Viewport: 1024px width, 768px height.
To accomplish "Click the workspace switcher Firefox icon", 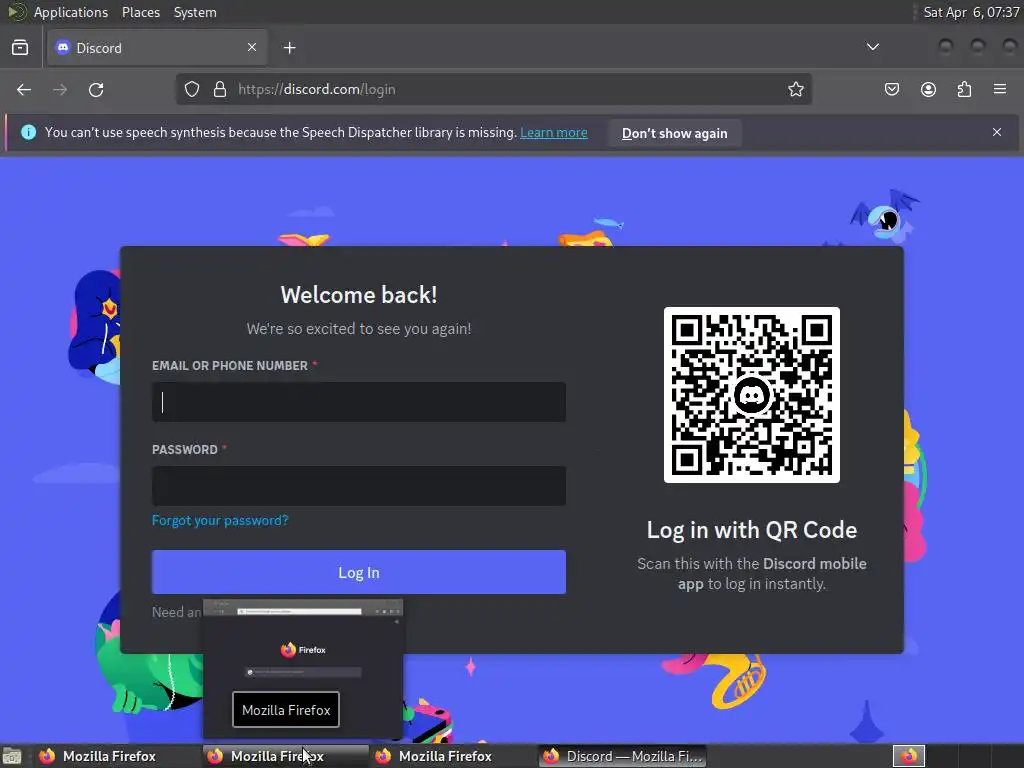I will (x=909, y=756).
